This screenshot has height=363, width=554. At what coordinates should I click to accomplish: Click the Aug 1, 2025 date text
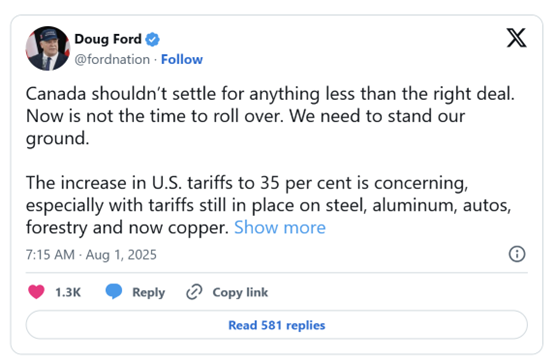tap(121, 254)
